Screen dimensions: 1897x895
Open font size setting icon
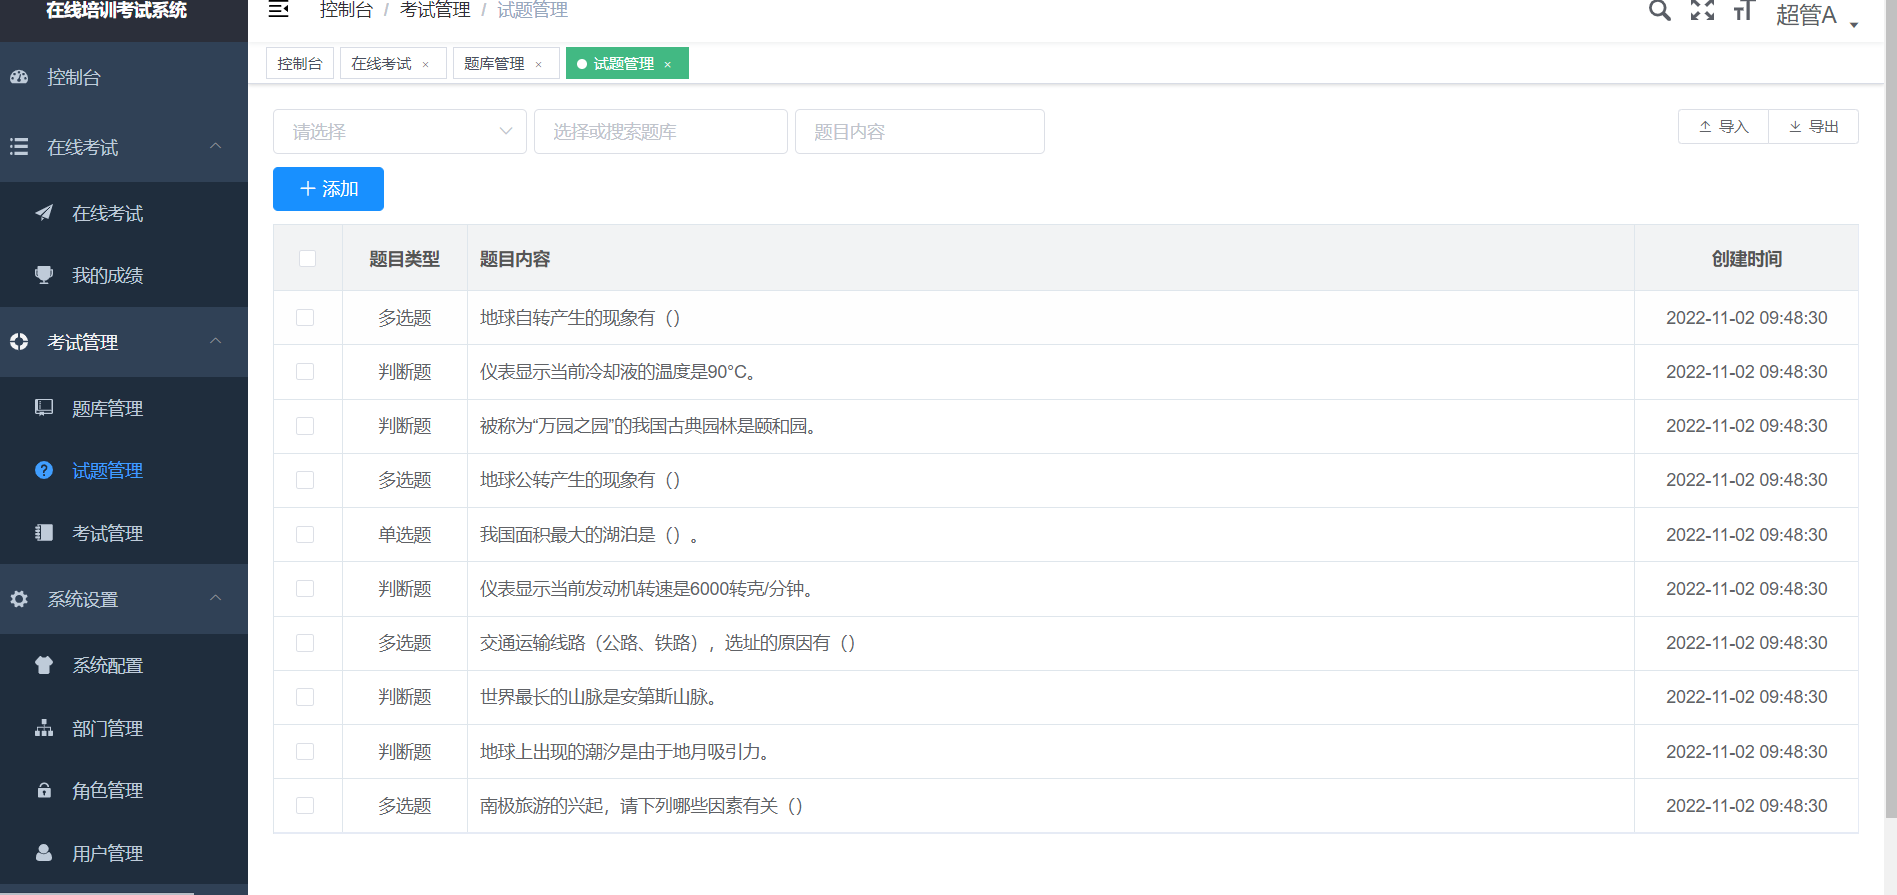click(1744, 11)
